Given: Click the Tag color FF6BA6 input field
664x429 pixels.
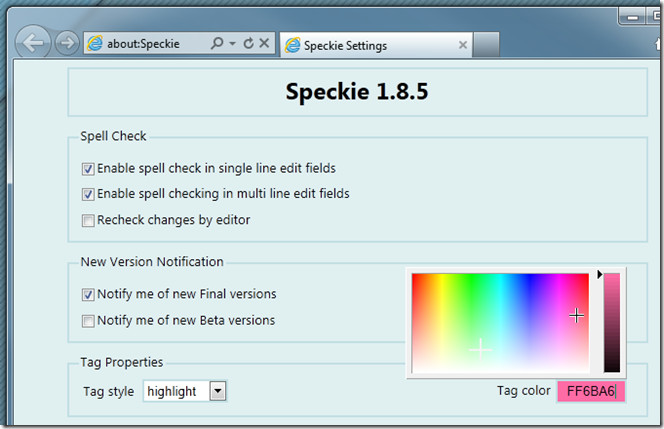Looking at the screenshot, I should (x=591, y=391).
